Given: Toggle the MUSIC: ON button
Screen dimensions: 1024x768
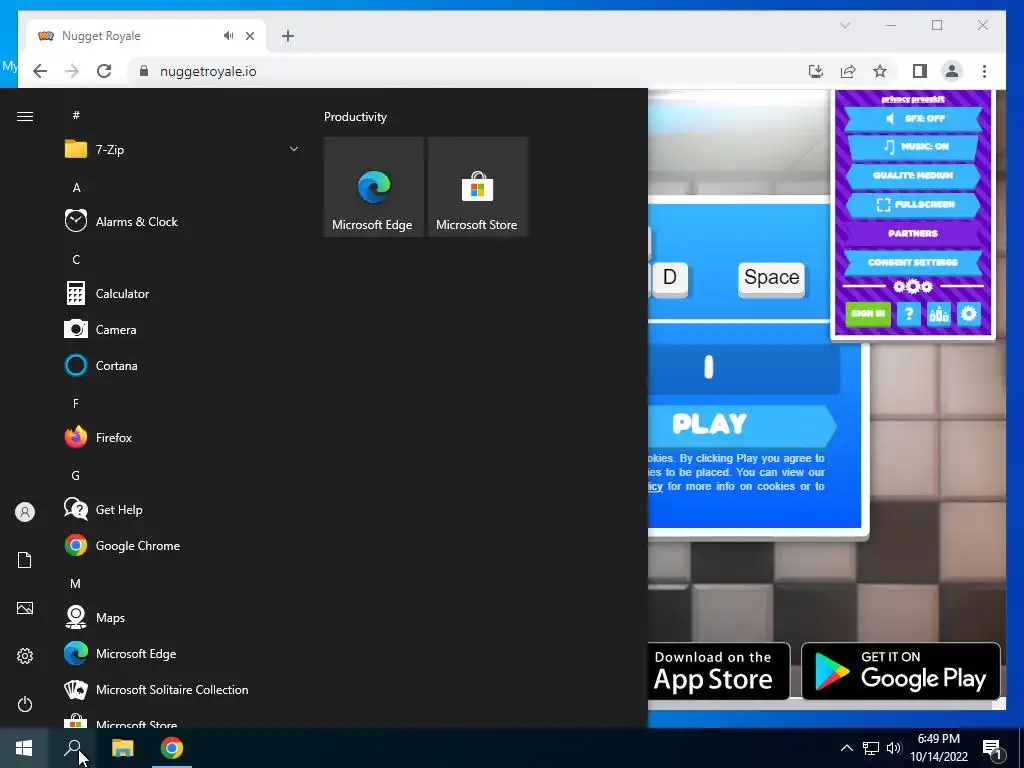Looking at the screenshot, I should pyautogui.click(x=913, y=147).
